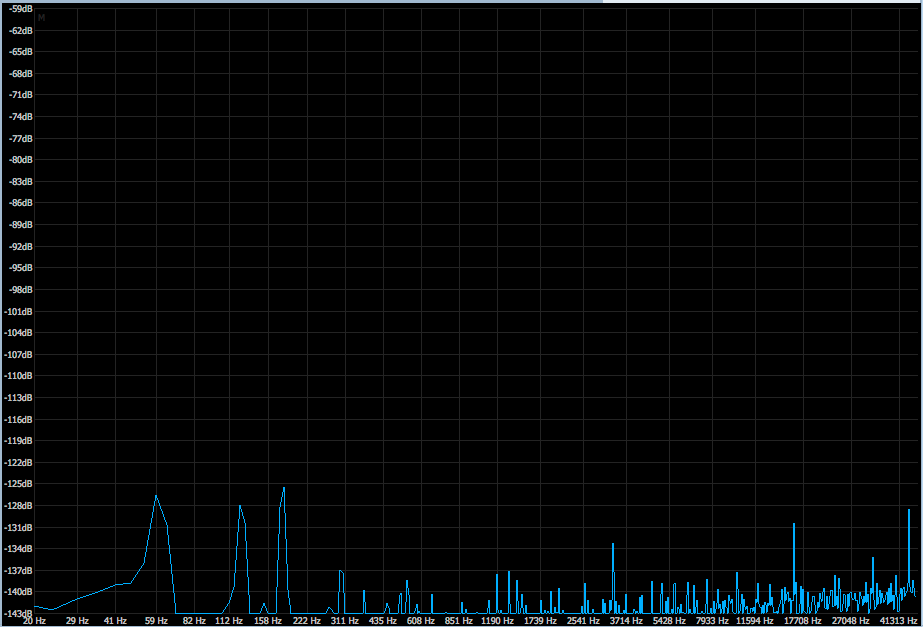Click the -128dB level label
Screen dimensions: 923x627
[19, 505]
